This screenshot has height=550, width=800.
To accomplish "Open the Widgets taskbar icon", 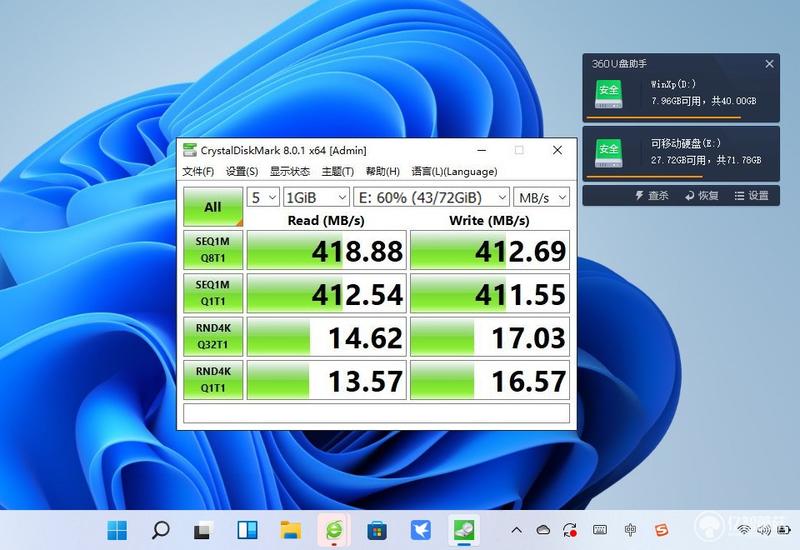I will [247, 530].
